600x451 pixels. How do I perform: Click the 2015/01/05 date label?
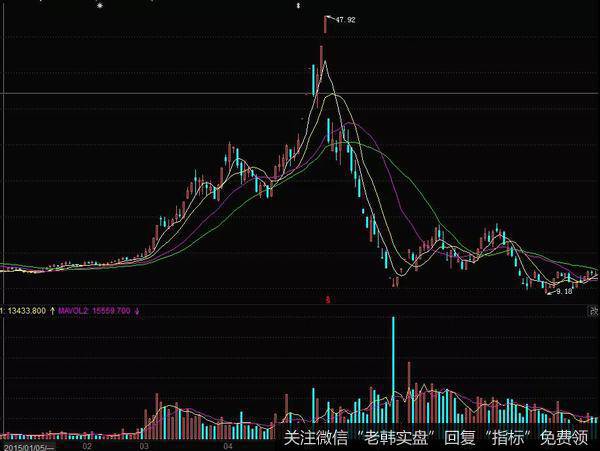pyautogui.click(x=29, y=447)
